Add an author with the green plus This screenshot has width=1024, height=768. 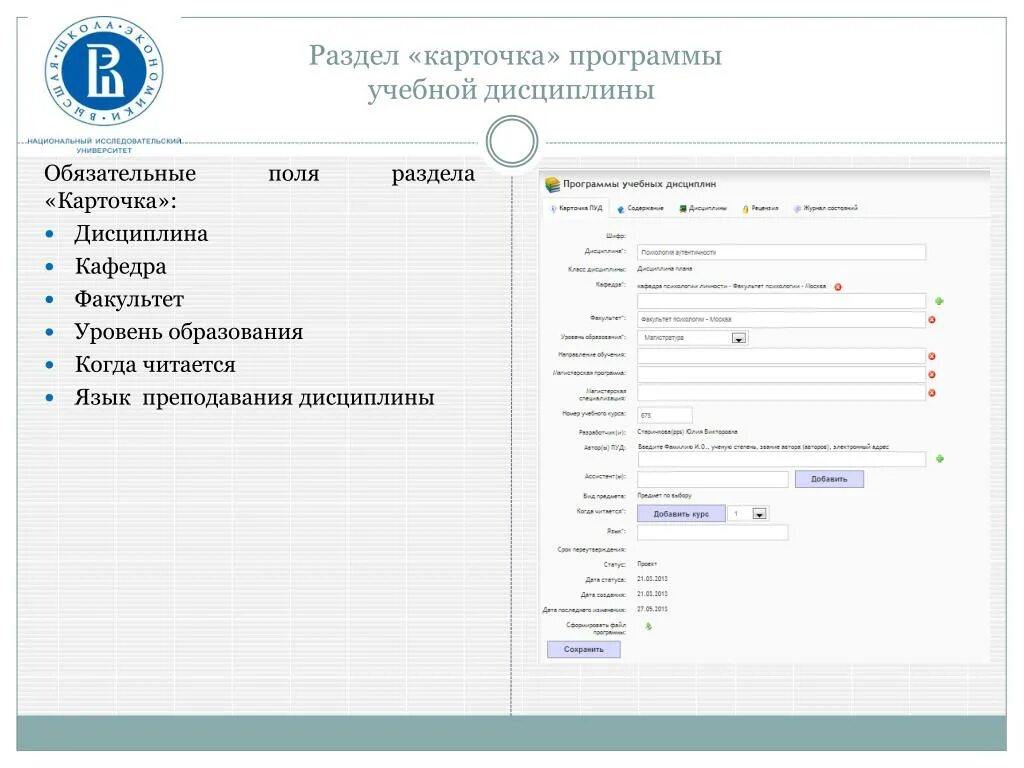(940, 458)
